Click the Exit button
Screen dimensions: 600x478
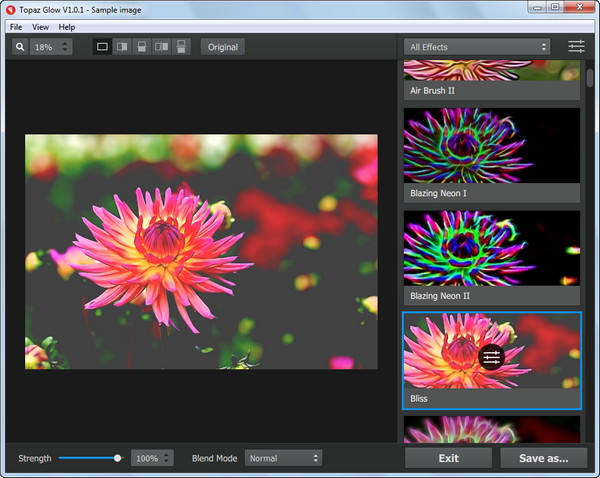click(x=448, y=458)
